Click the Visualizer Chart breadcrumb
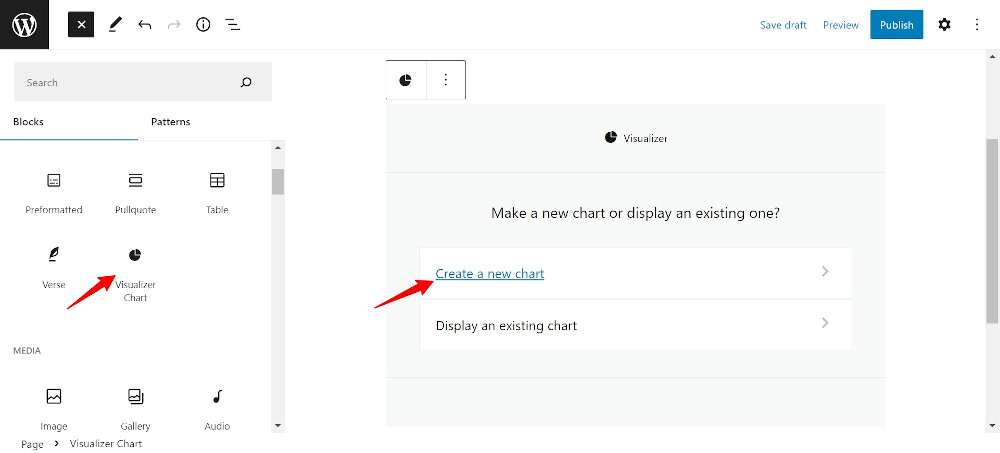This screenshot has width=1000, height=453. [106, 443]
